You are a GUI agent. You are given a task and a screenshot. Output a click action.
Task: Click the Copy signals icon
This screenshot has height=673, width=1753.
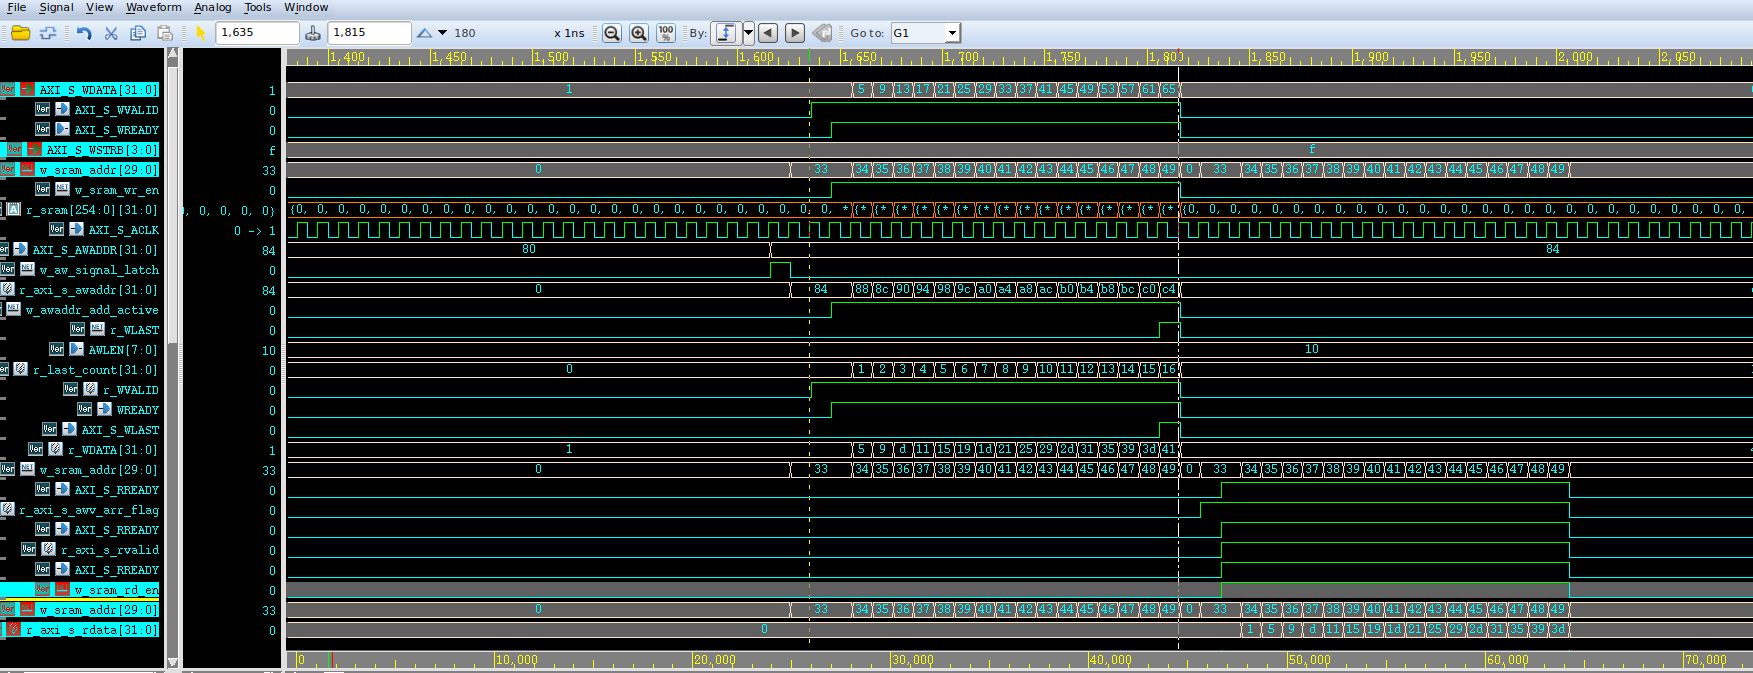click(138, 33)
